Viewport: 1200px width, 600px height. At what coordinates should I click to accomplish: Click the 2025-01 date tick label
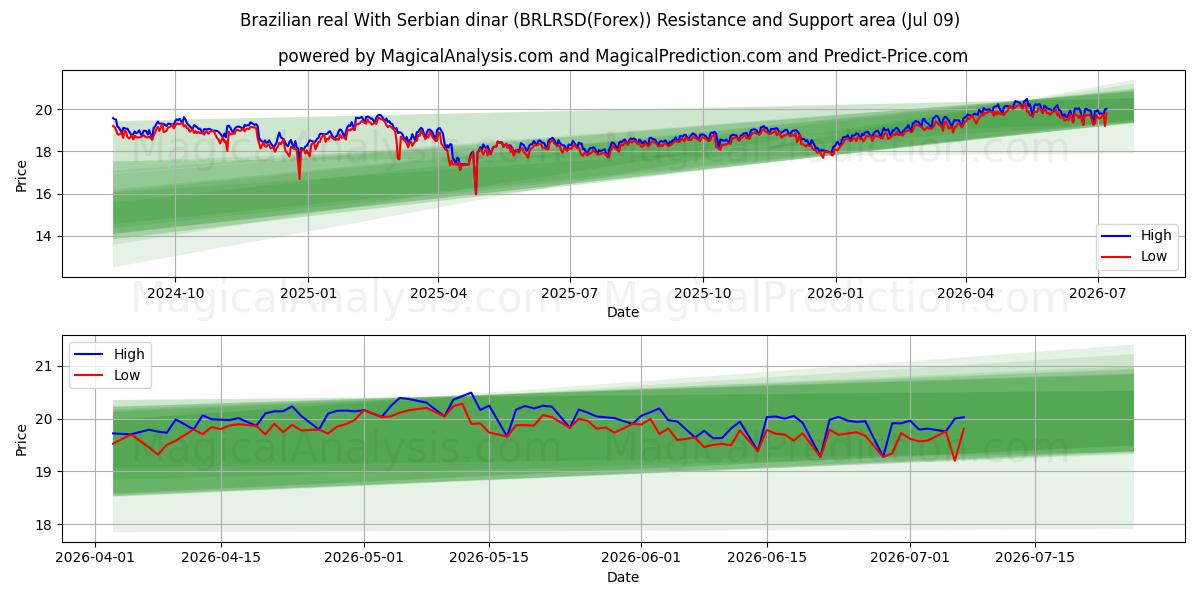coord(307,294)
